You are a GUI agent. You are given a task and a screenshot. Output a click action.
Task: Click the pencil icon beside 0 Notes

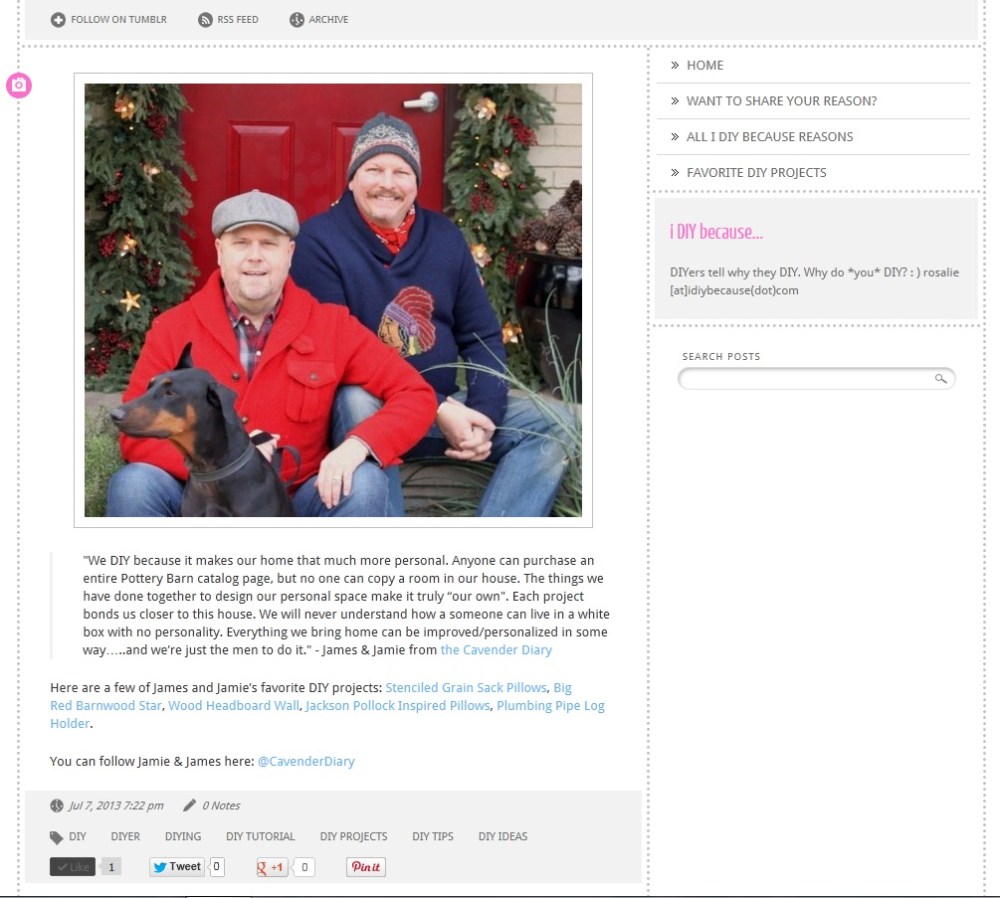tap(189, 805)
